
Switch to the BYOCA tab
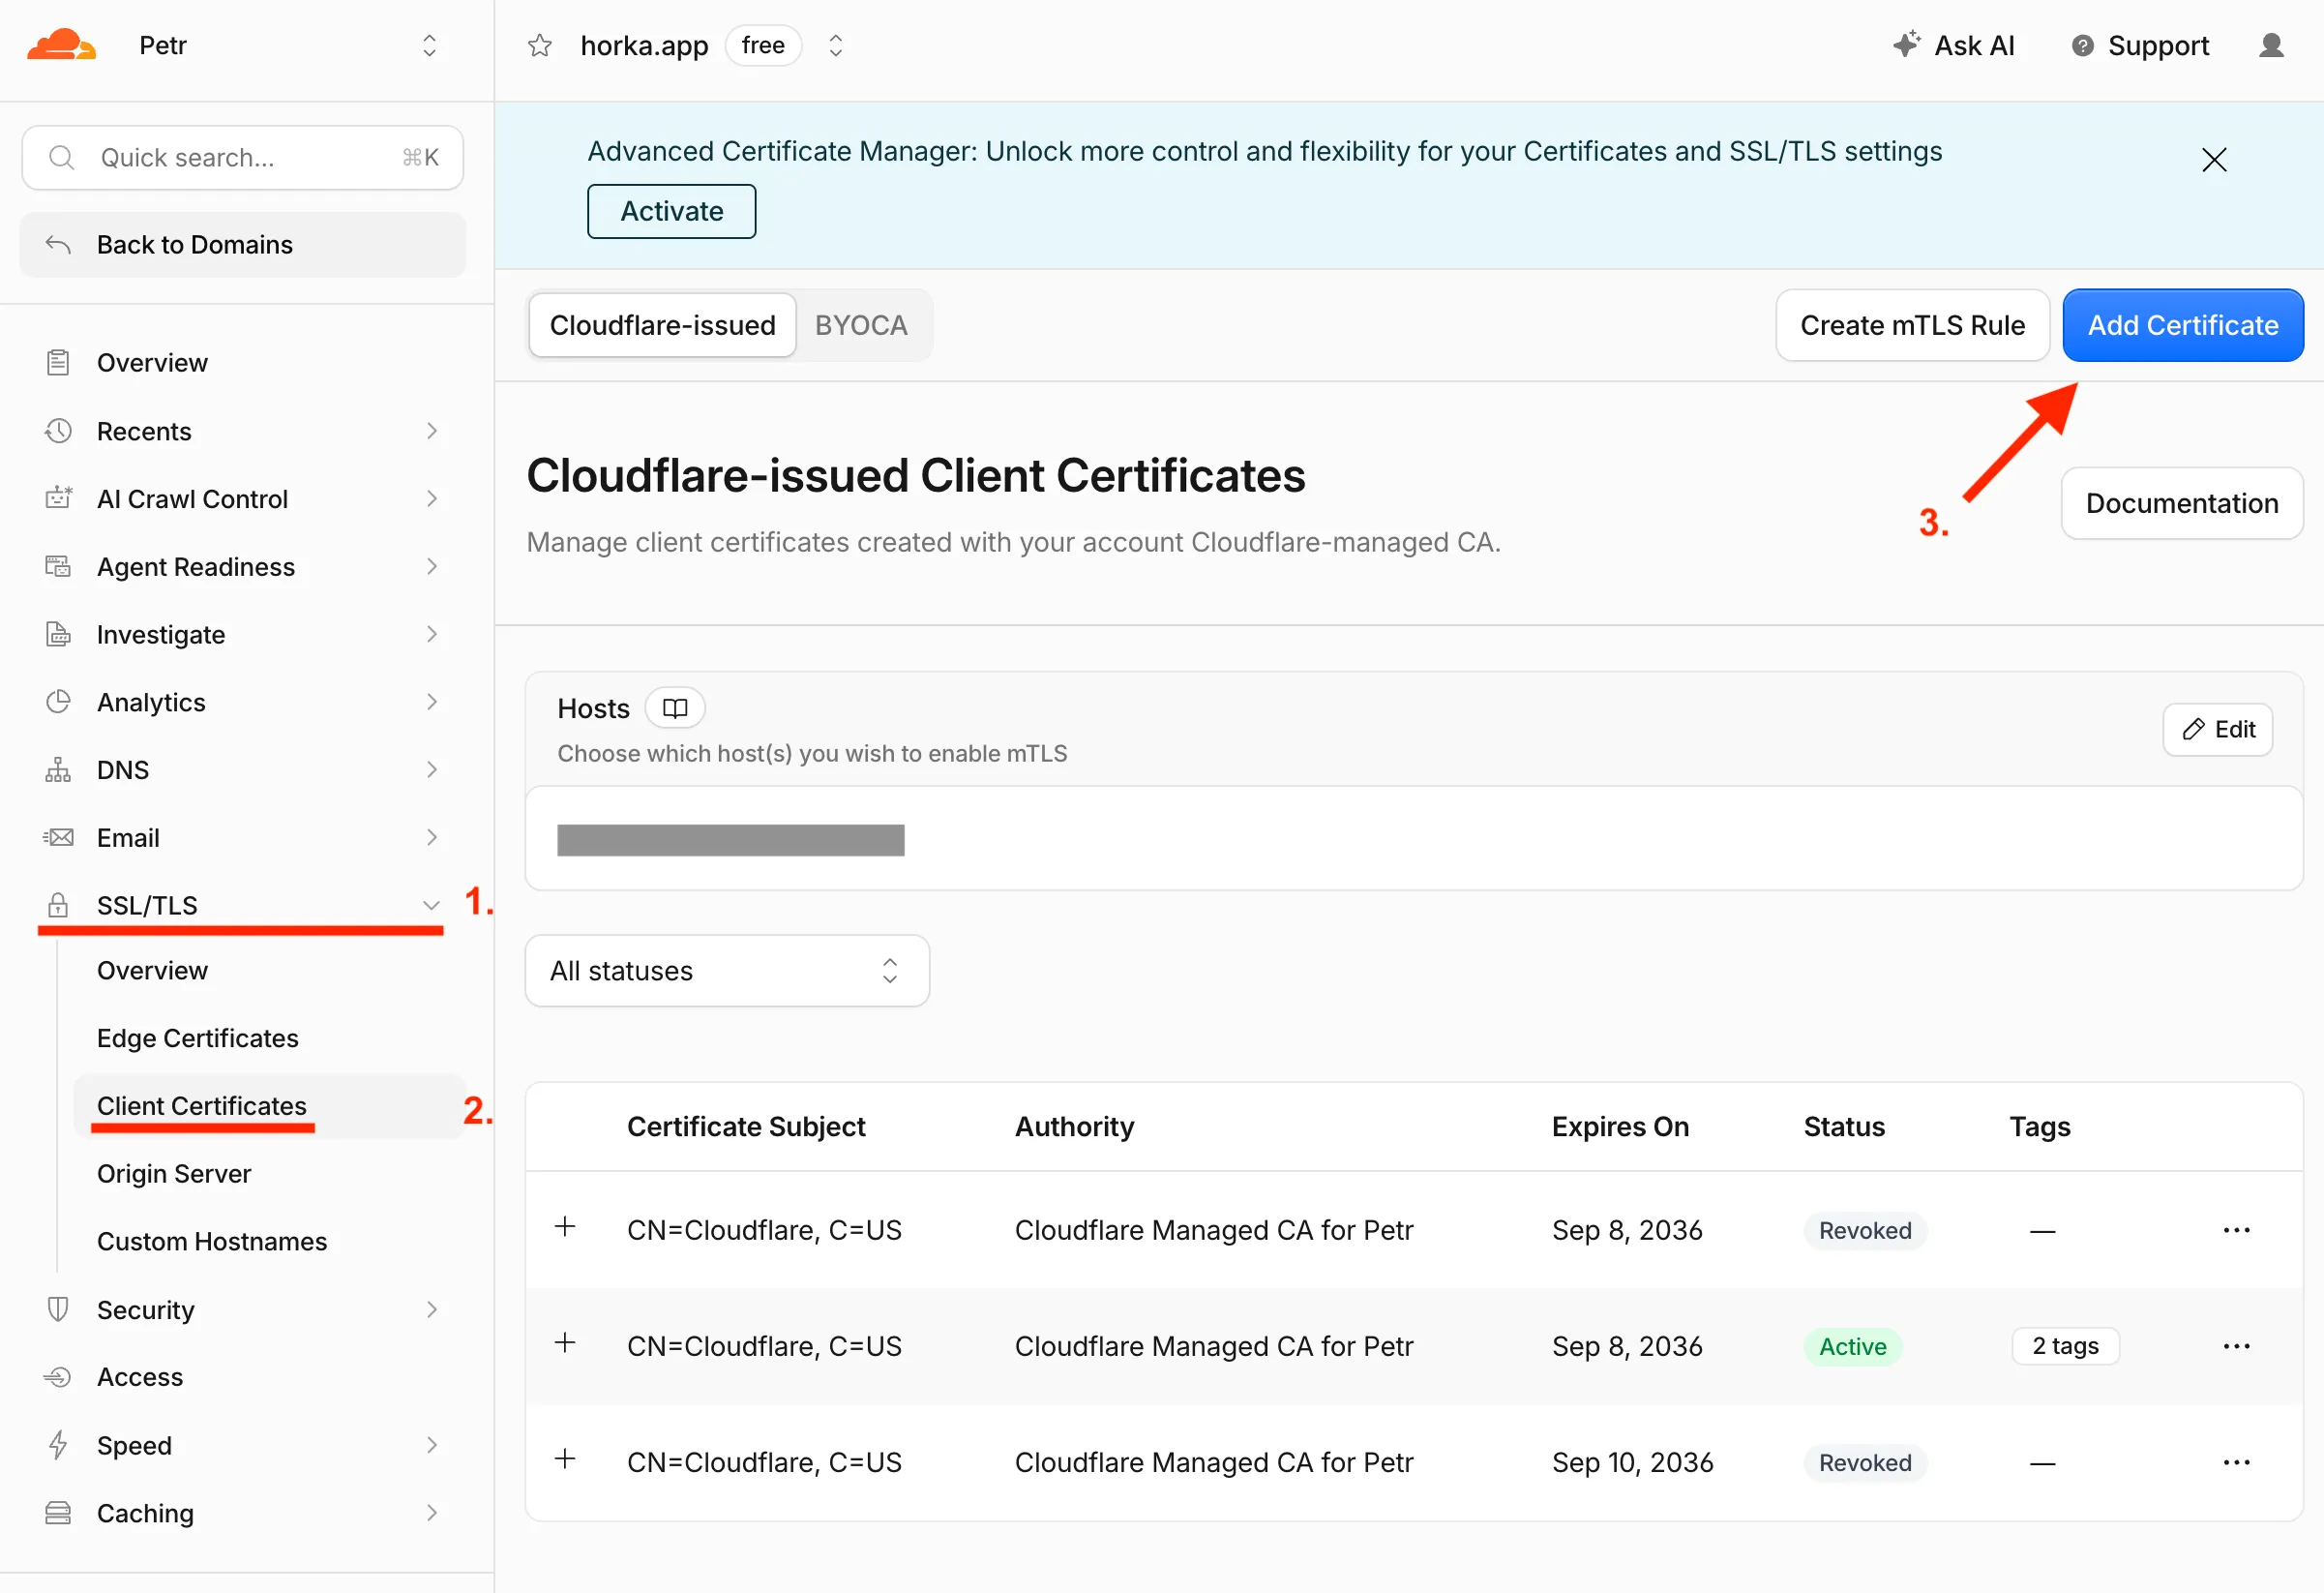(861, 325)
